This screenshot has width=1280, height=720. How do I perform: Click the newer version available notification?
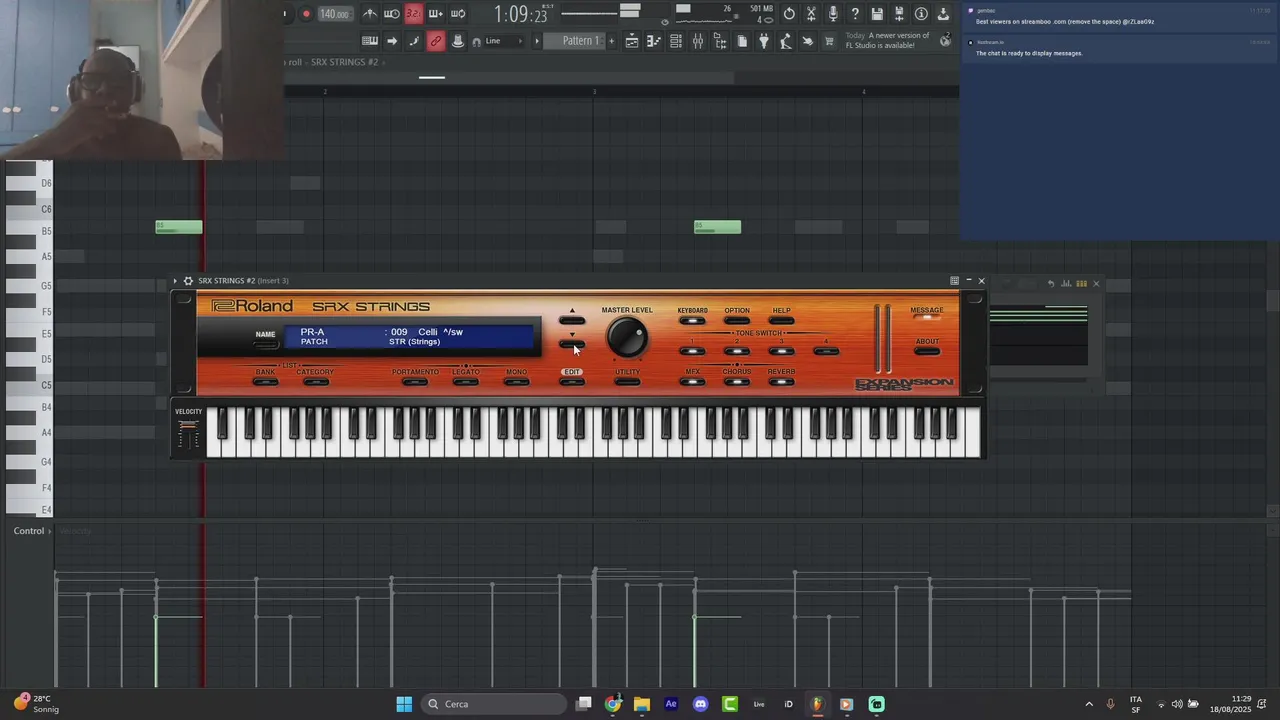coord(898,40)
